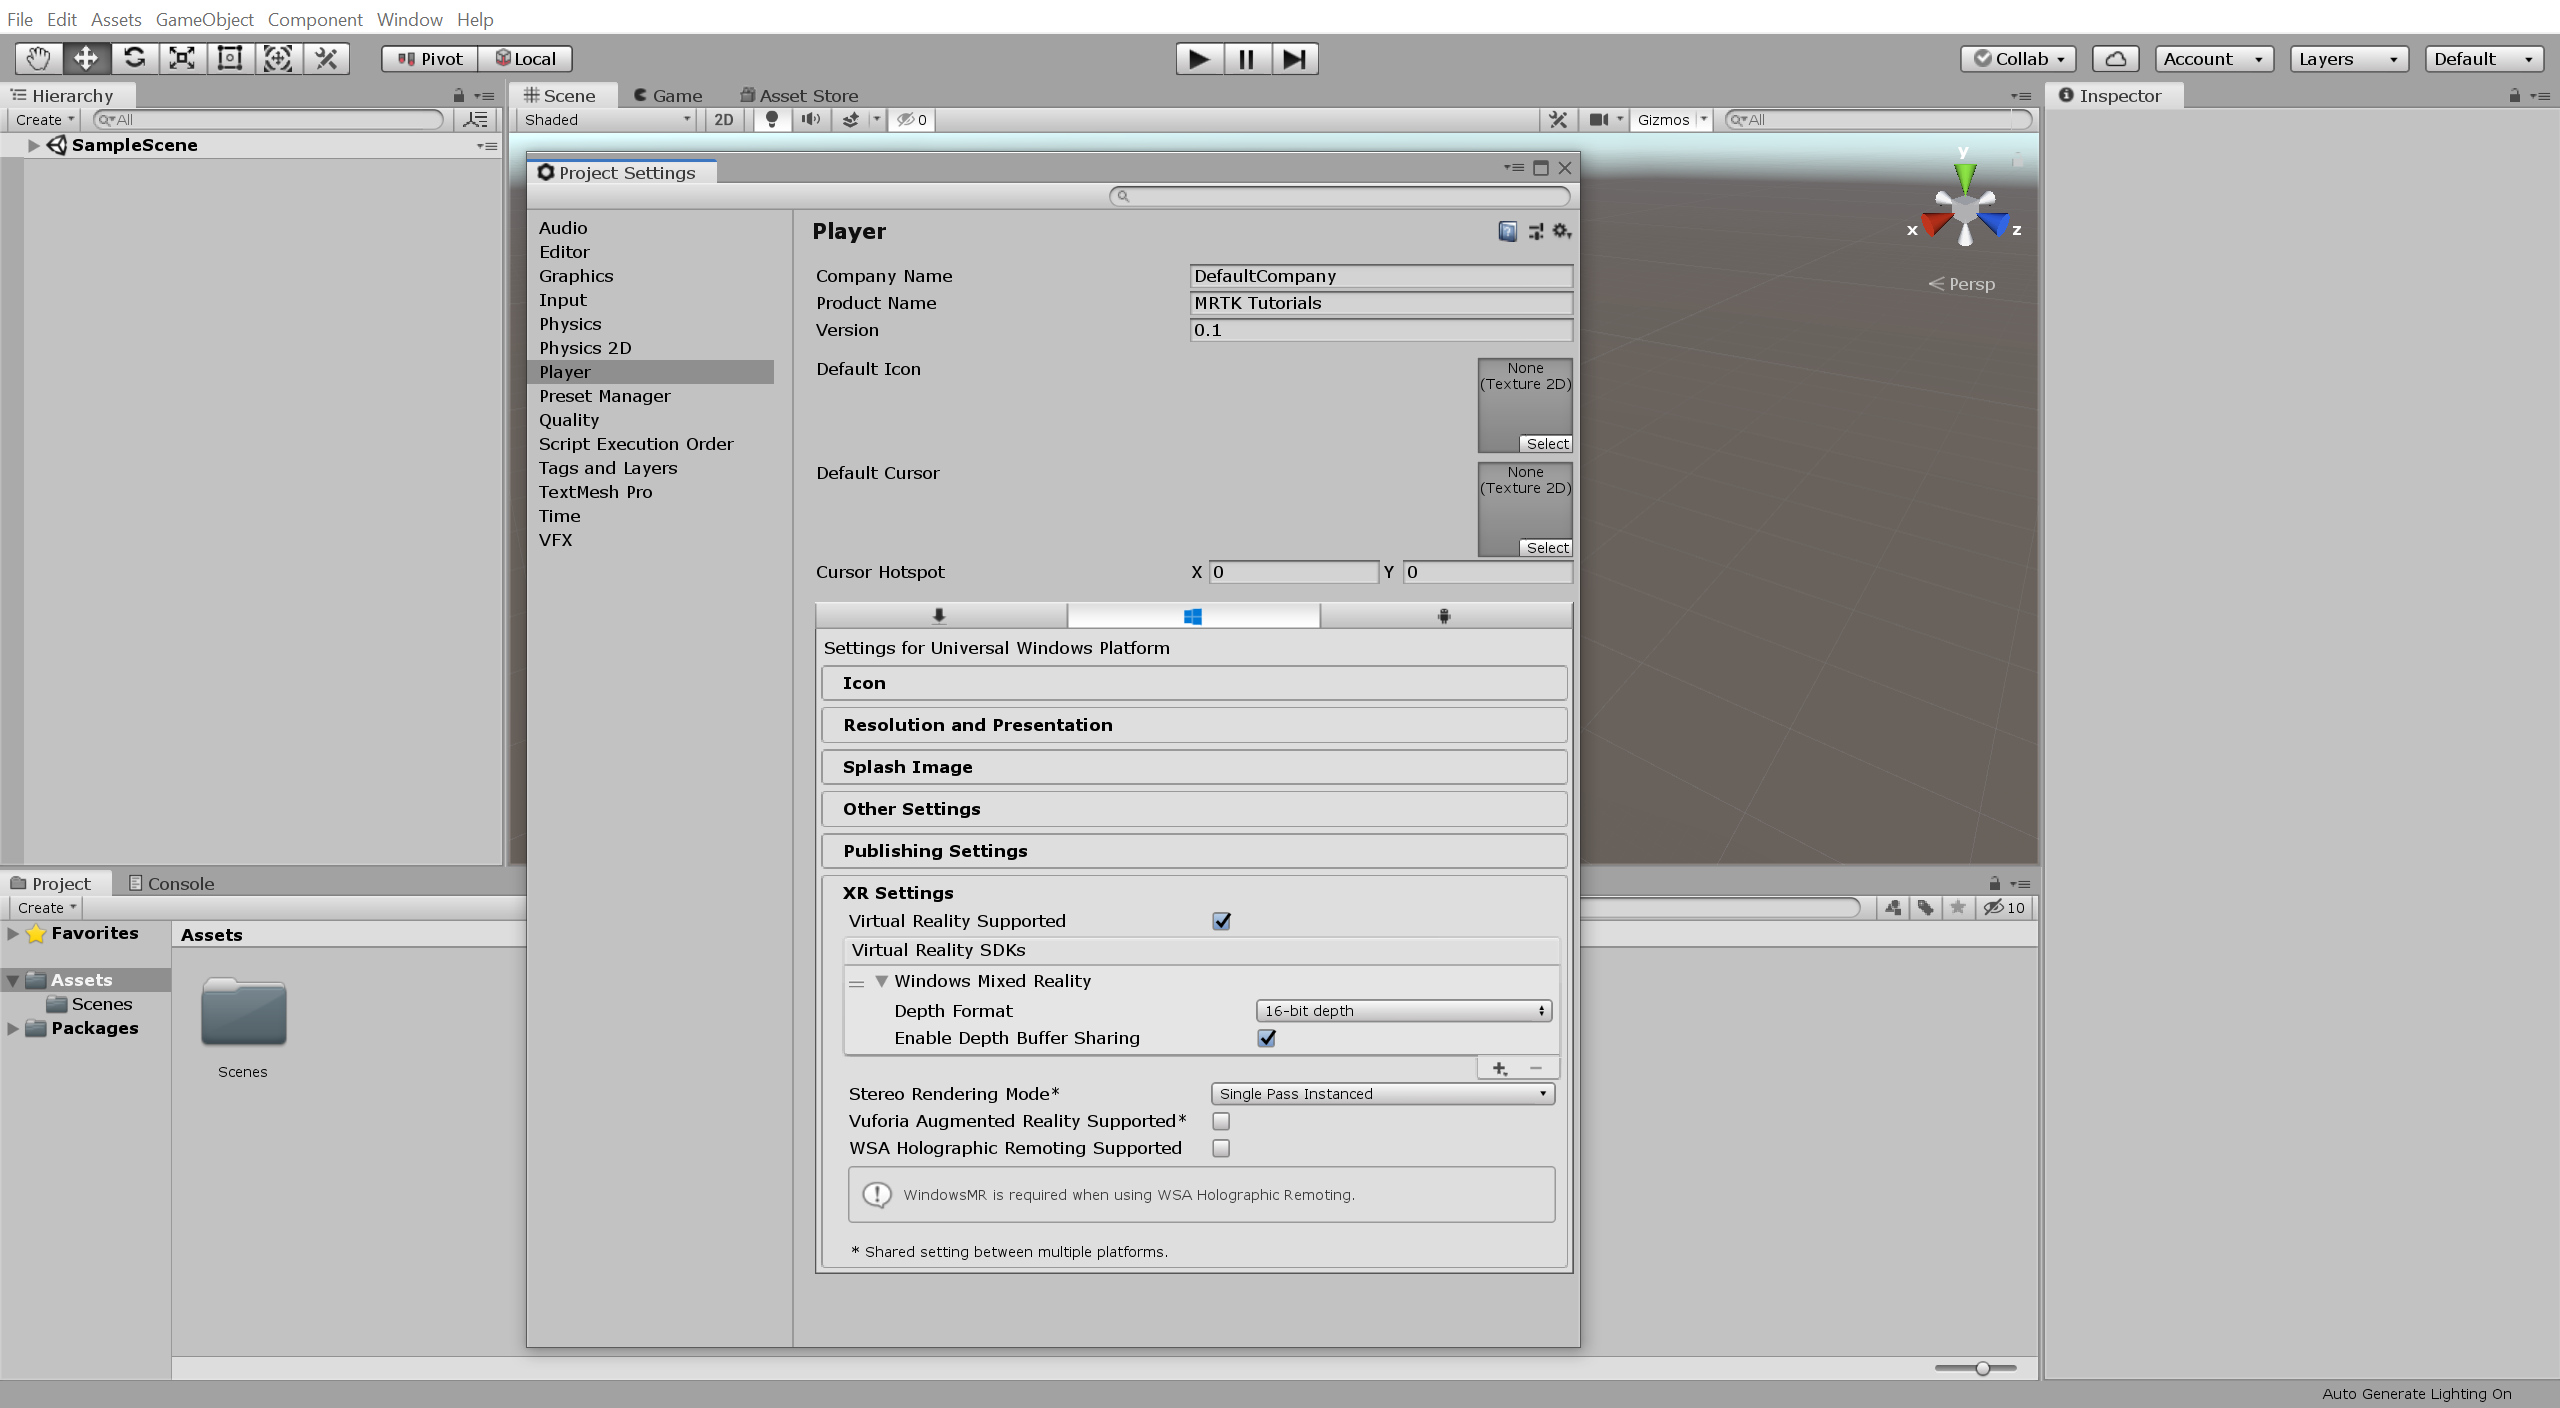Open the cloud Services button
This screenshot has width=2560, height=1408.
[x=2116, y=59]
